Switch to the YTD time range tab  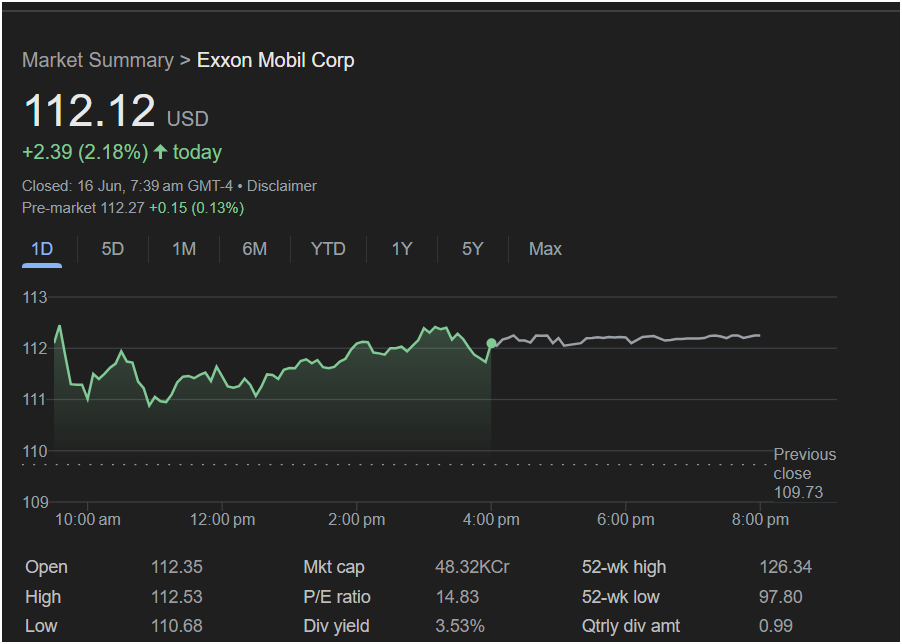(328, 249)
